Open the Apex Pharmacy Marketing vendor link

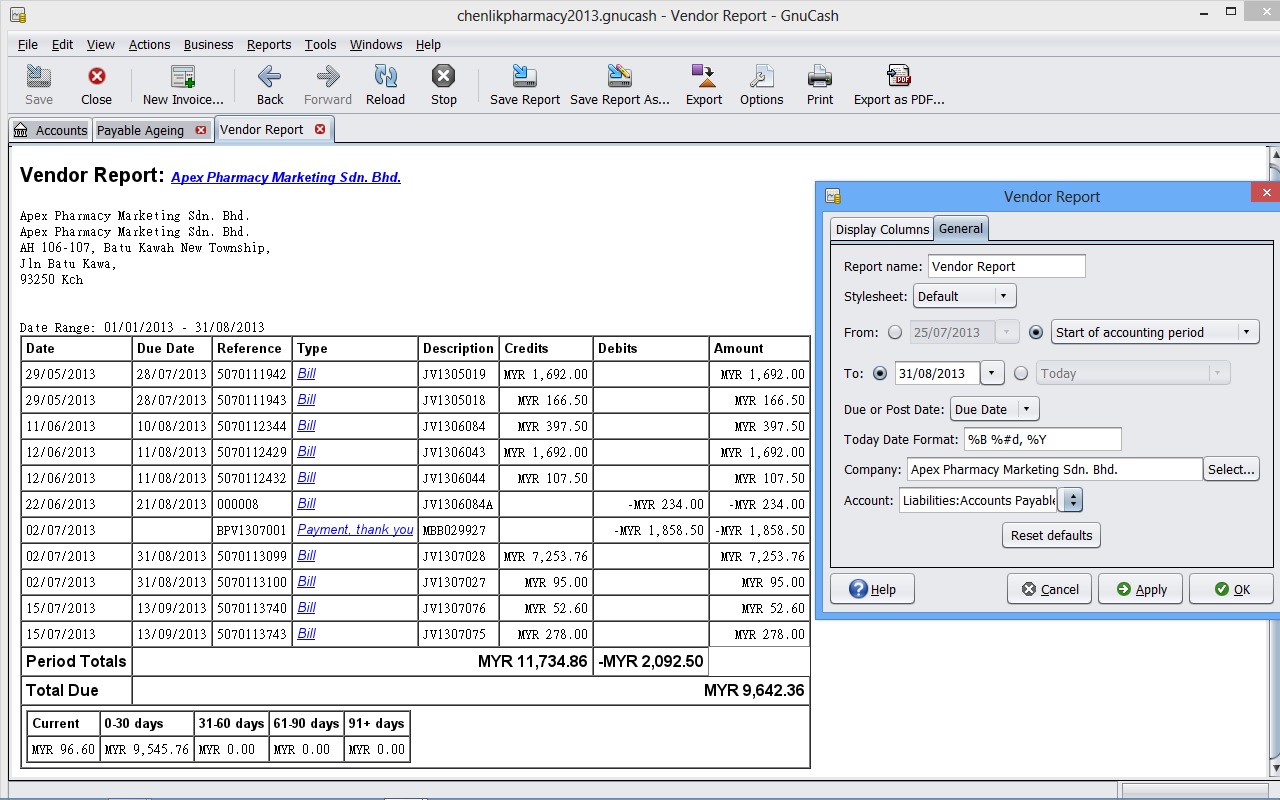pos(286,177)
